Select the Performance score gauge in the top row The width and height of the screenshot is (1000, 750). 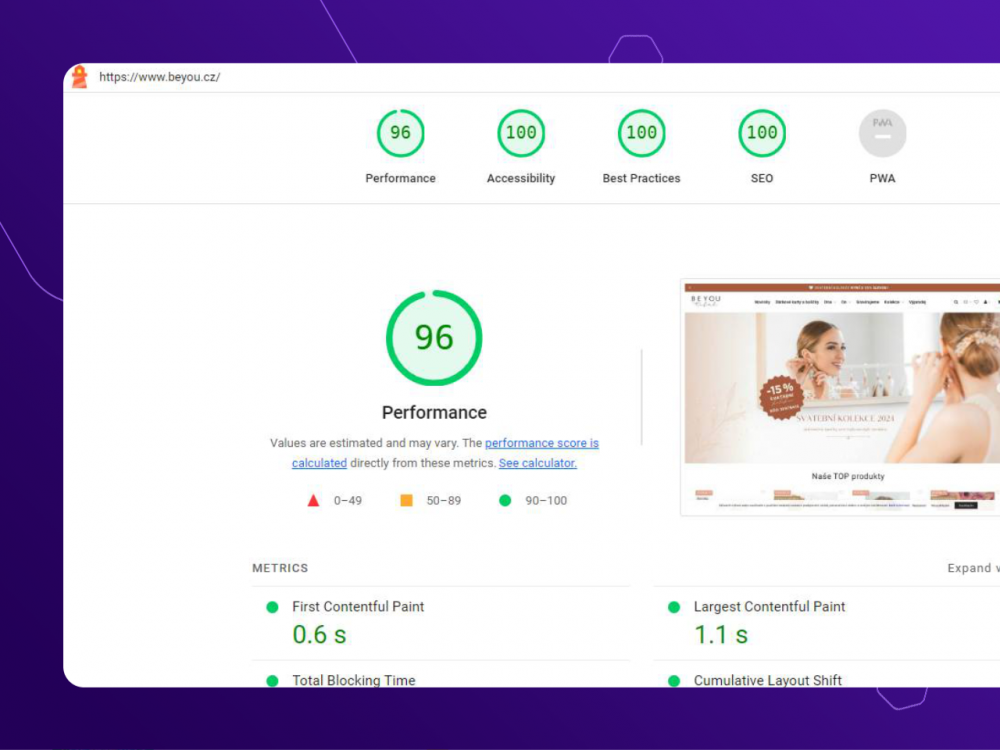(400, 133)
